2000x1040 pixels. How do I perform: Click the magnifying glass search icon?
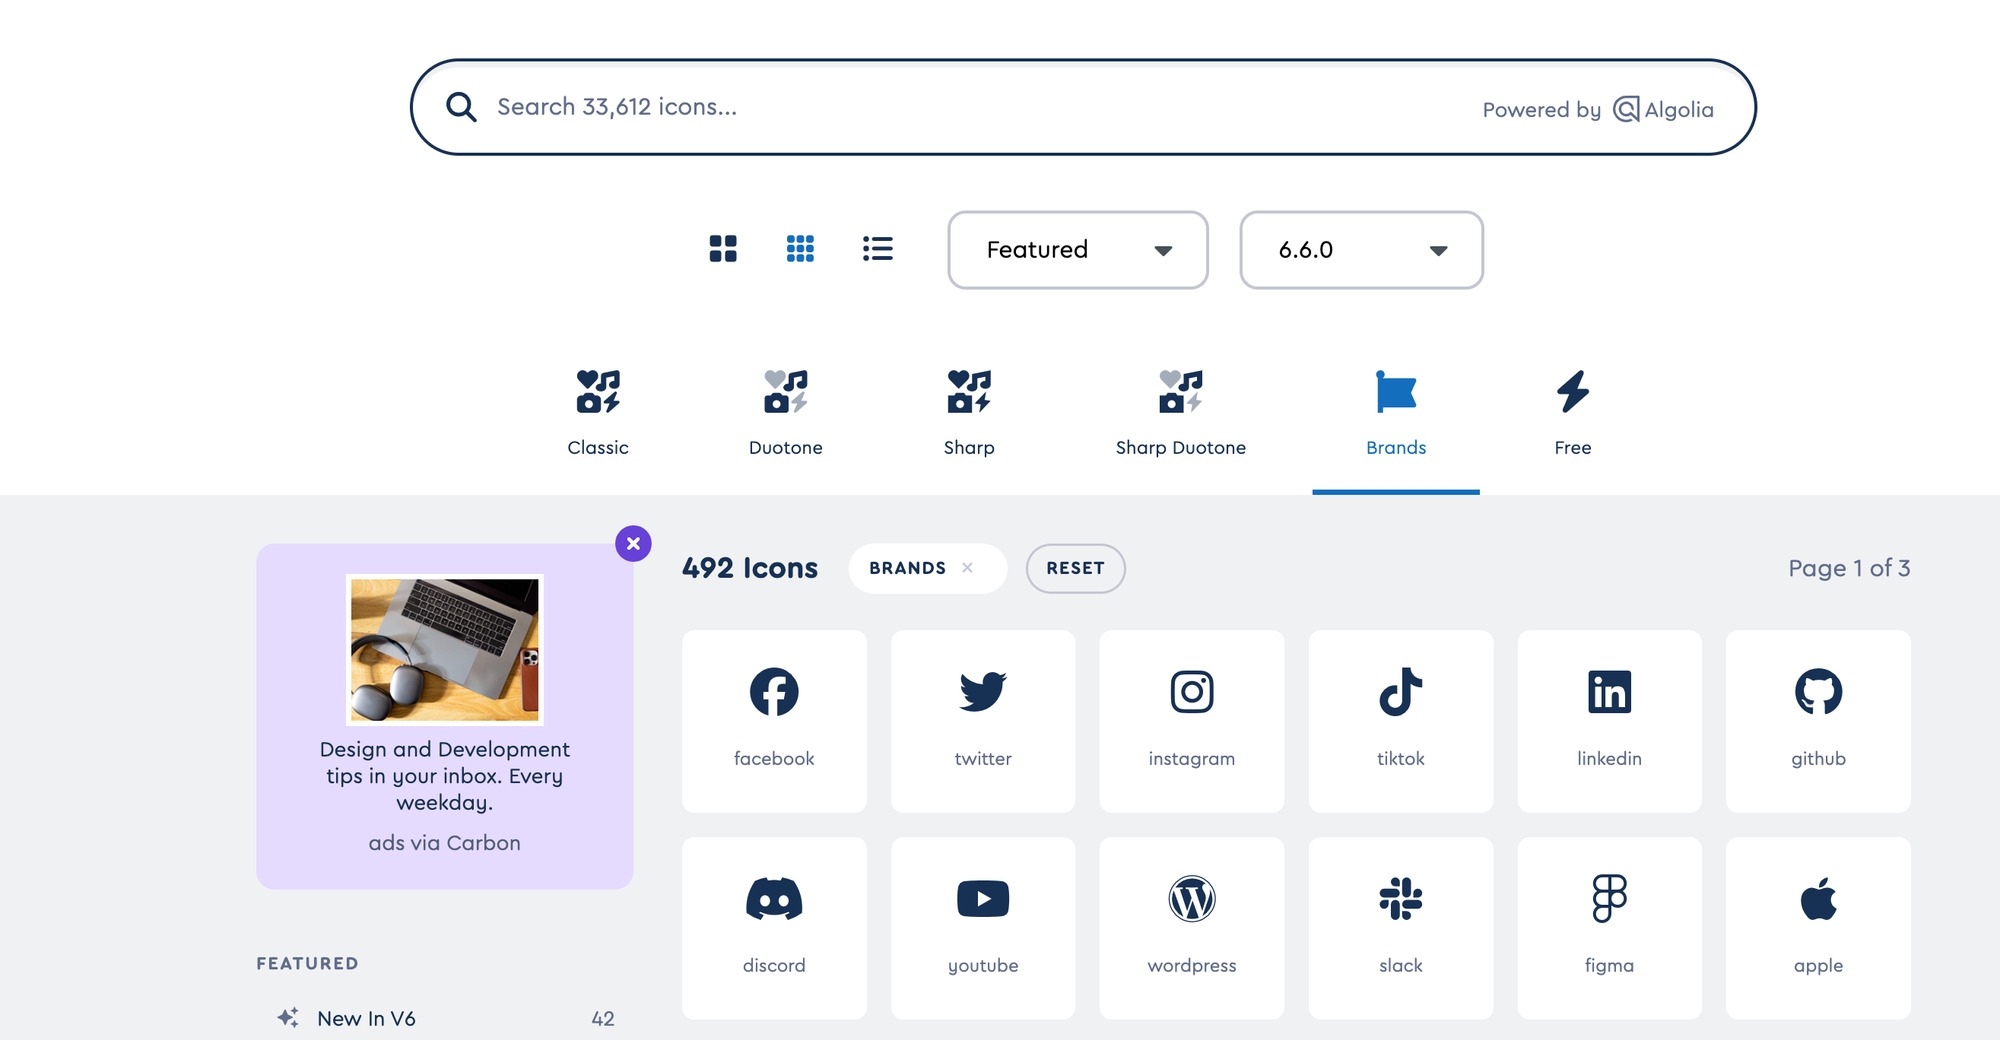click(461, 107)
